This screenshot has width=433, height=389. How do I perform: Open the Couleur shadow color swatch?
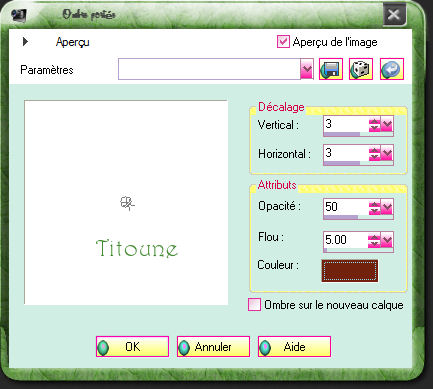click(350, 271)
